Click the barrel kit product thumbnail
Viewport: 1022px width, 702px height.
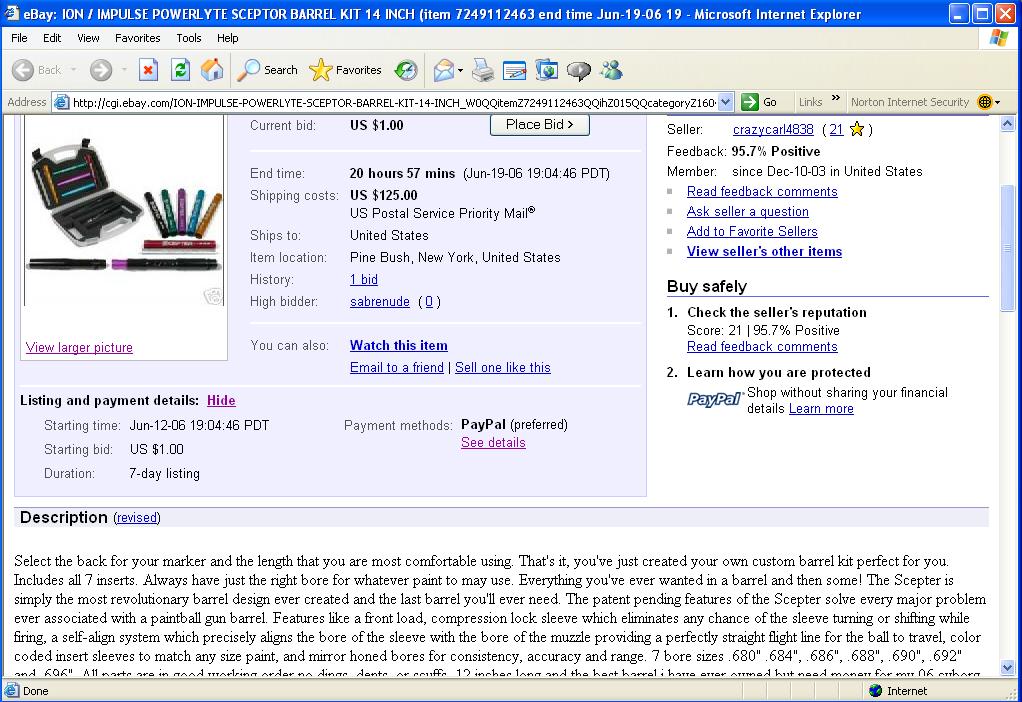pos(124,210)
